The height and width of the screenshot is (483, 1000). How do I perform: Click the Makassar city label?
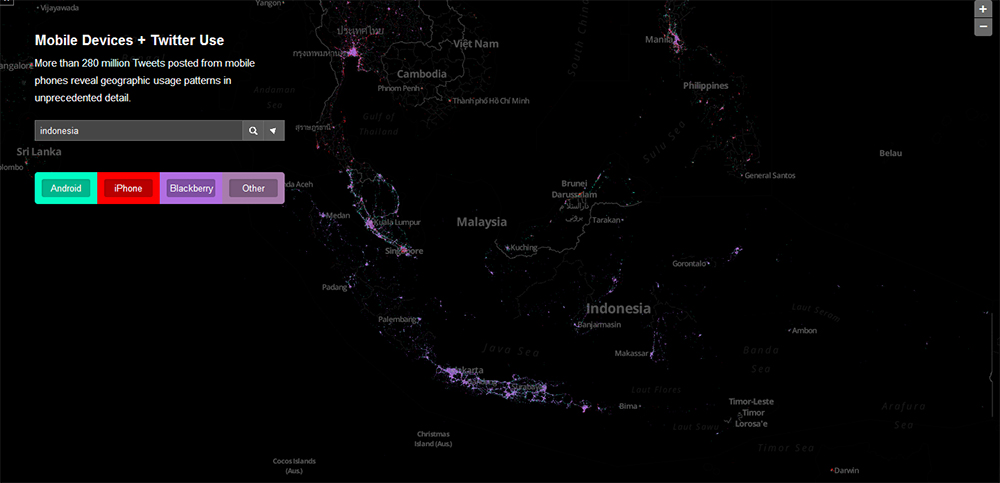pos(631,353)
